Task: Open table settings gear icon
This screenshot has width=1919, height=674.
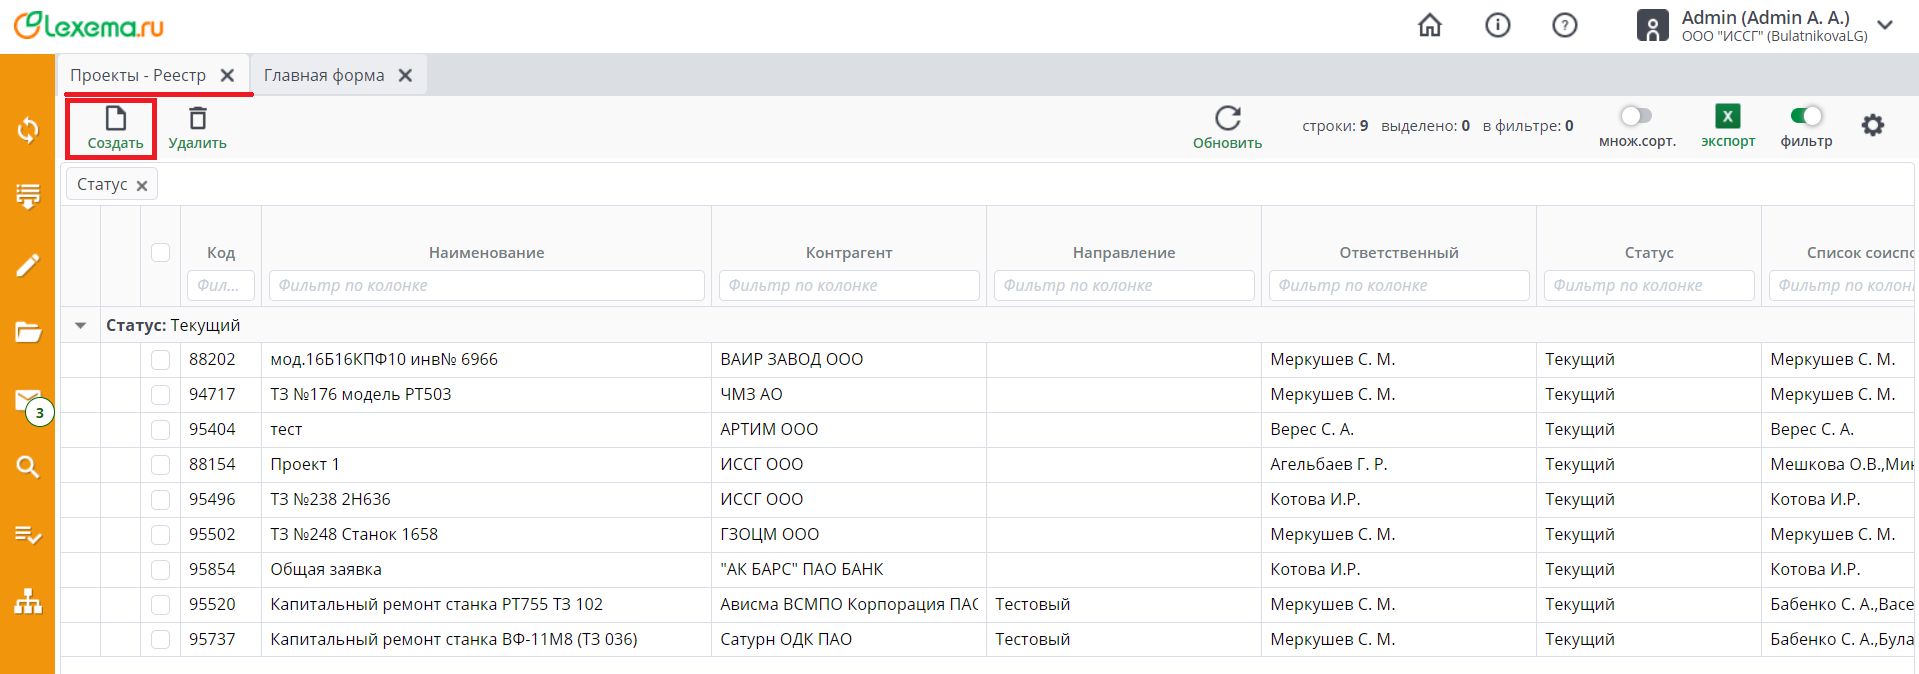Action: point(1872,125)
